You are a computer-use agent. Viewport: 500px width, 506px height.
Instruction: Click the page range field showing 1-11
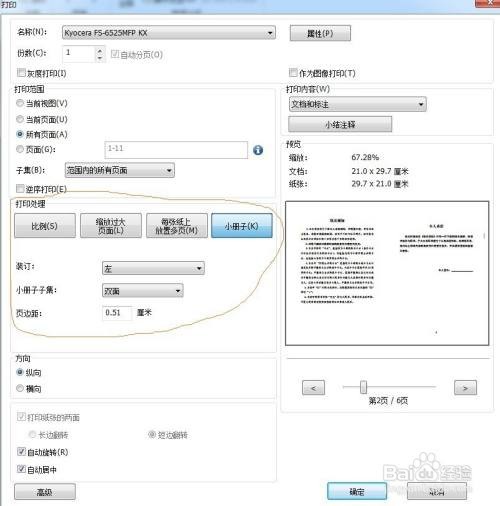tap(176, 150)
